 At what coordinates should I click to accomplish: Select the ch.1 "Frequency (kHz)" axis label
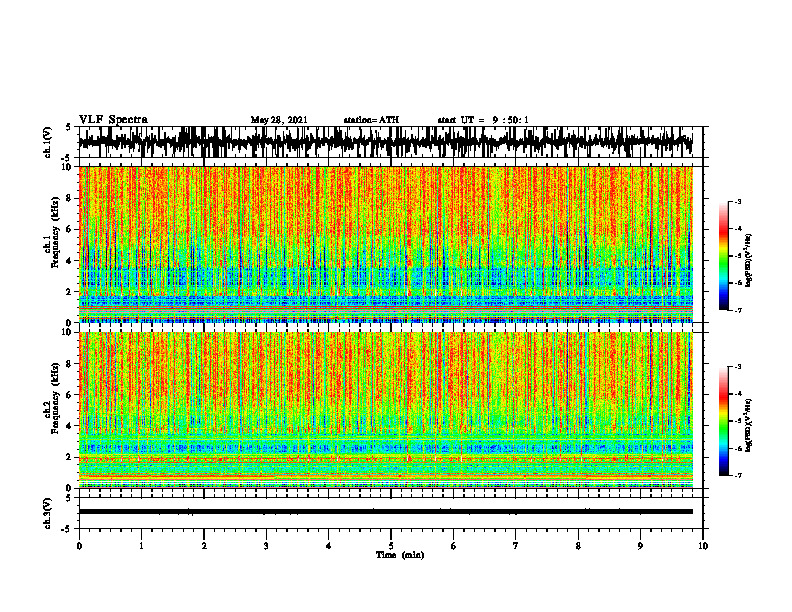pyautogui.click(x=55, y=232)
